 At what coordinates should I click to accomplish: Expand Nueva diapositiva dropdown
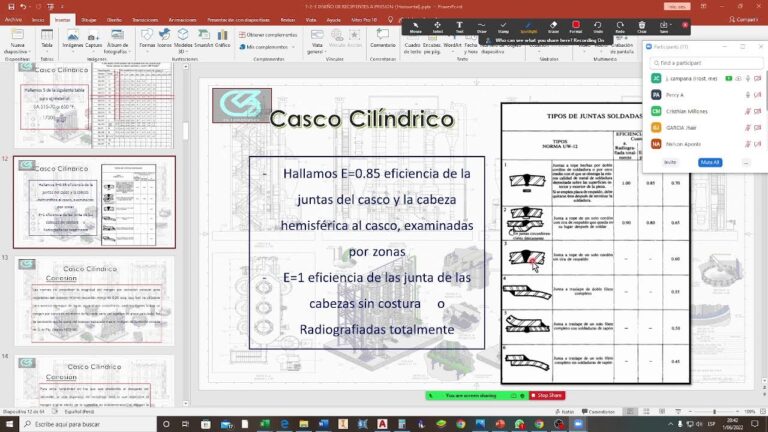click(17, 51)
